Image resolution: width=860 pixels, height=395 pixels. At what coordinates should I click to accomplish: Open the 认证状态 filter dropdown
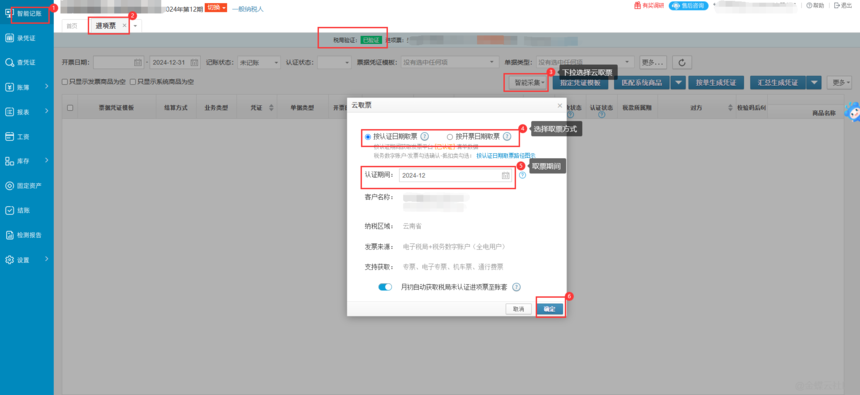(x=334, y=63)
